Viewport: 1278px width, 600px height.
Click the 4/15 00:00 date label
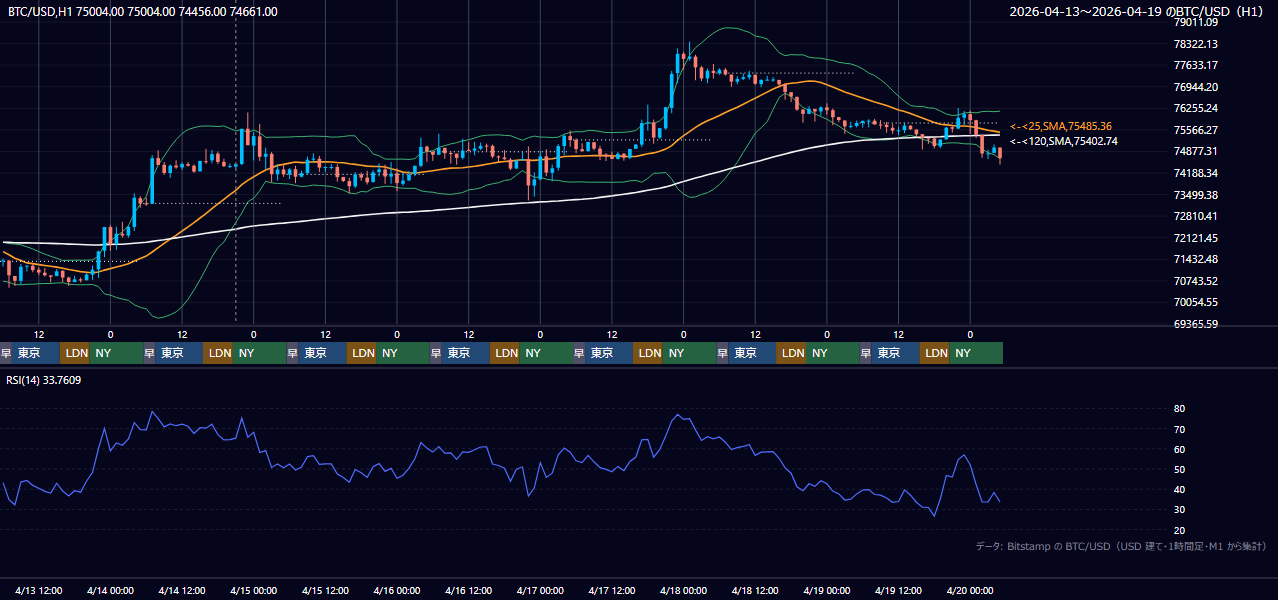click(x=254, y=590)
